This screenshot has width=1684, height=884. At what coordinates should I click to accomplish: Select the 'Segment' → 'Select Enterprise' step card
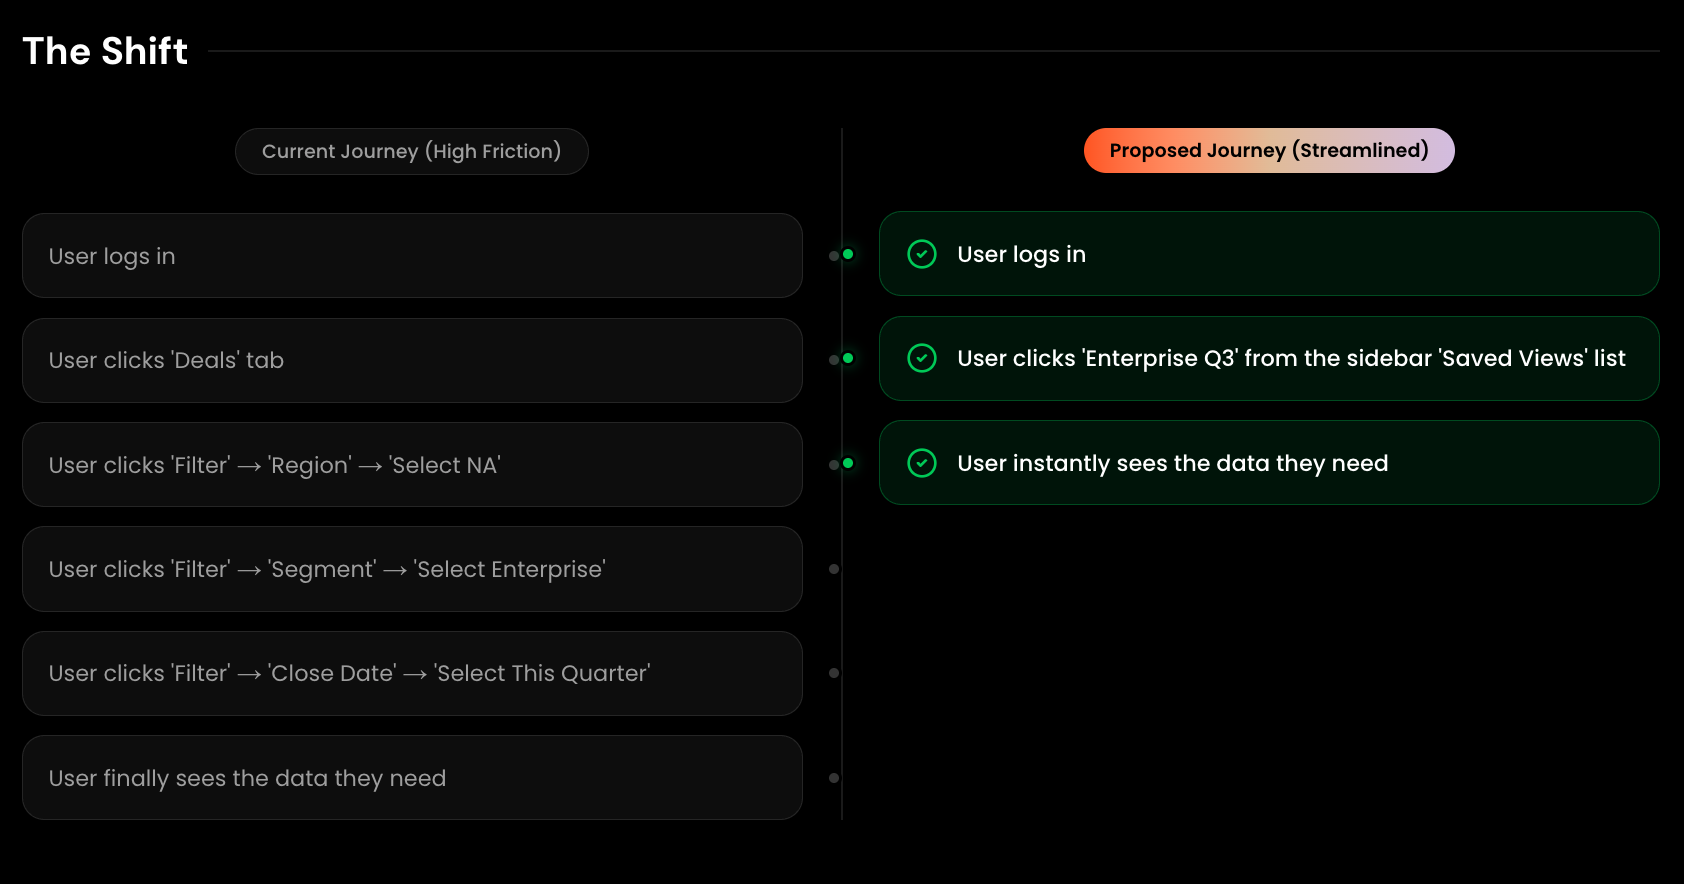tap(412, 569)
